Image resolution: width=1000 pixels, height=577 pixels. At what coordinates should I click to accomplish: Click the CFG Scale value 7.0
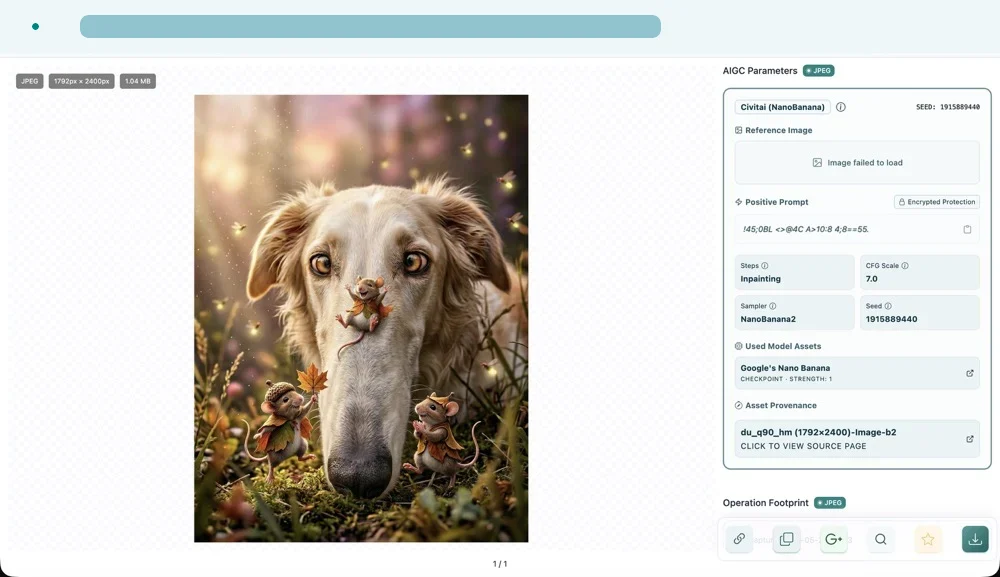point(871,279)
